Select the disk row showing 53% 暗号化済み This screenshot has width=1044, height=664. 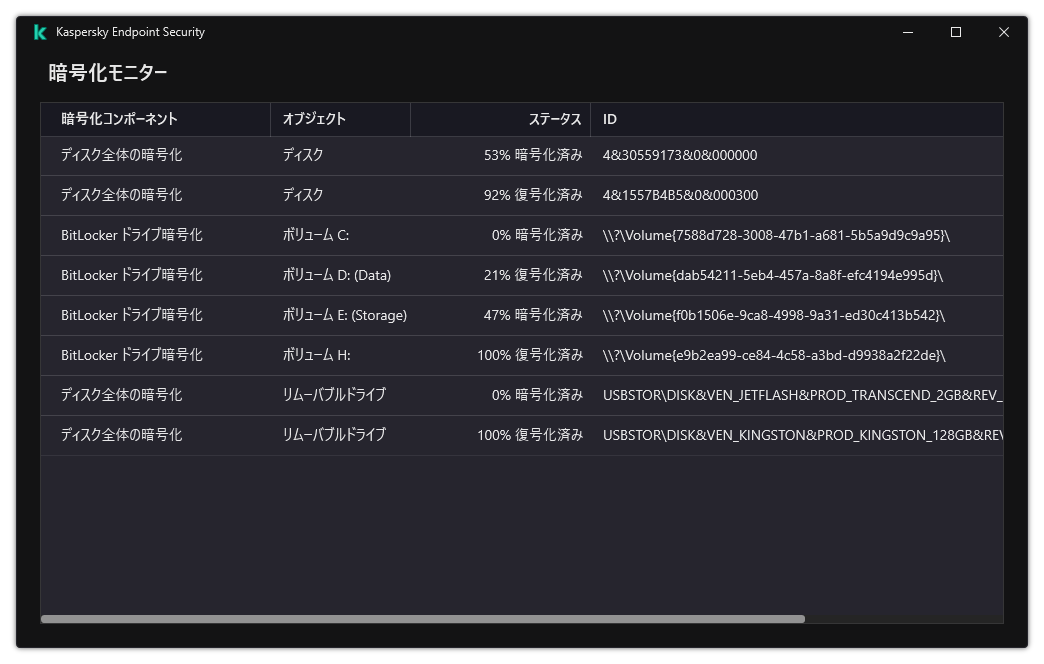point(300,155)
